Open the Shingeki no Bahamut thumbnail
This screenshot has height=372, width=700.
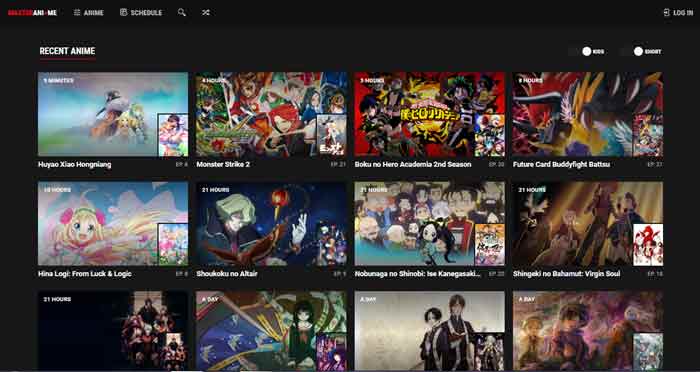588,223
